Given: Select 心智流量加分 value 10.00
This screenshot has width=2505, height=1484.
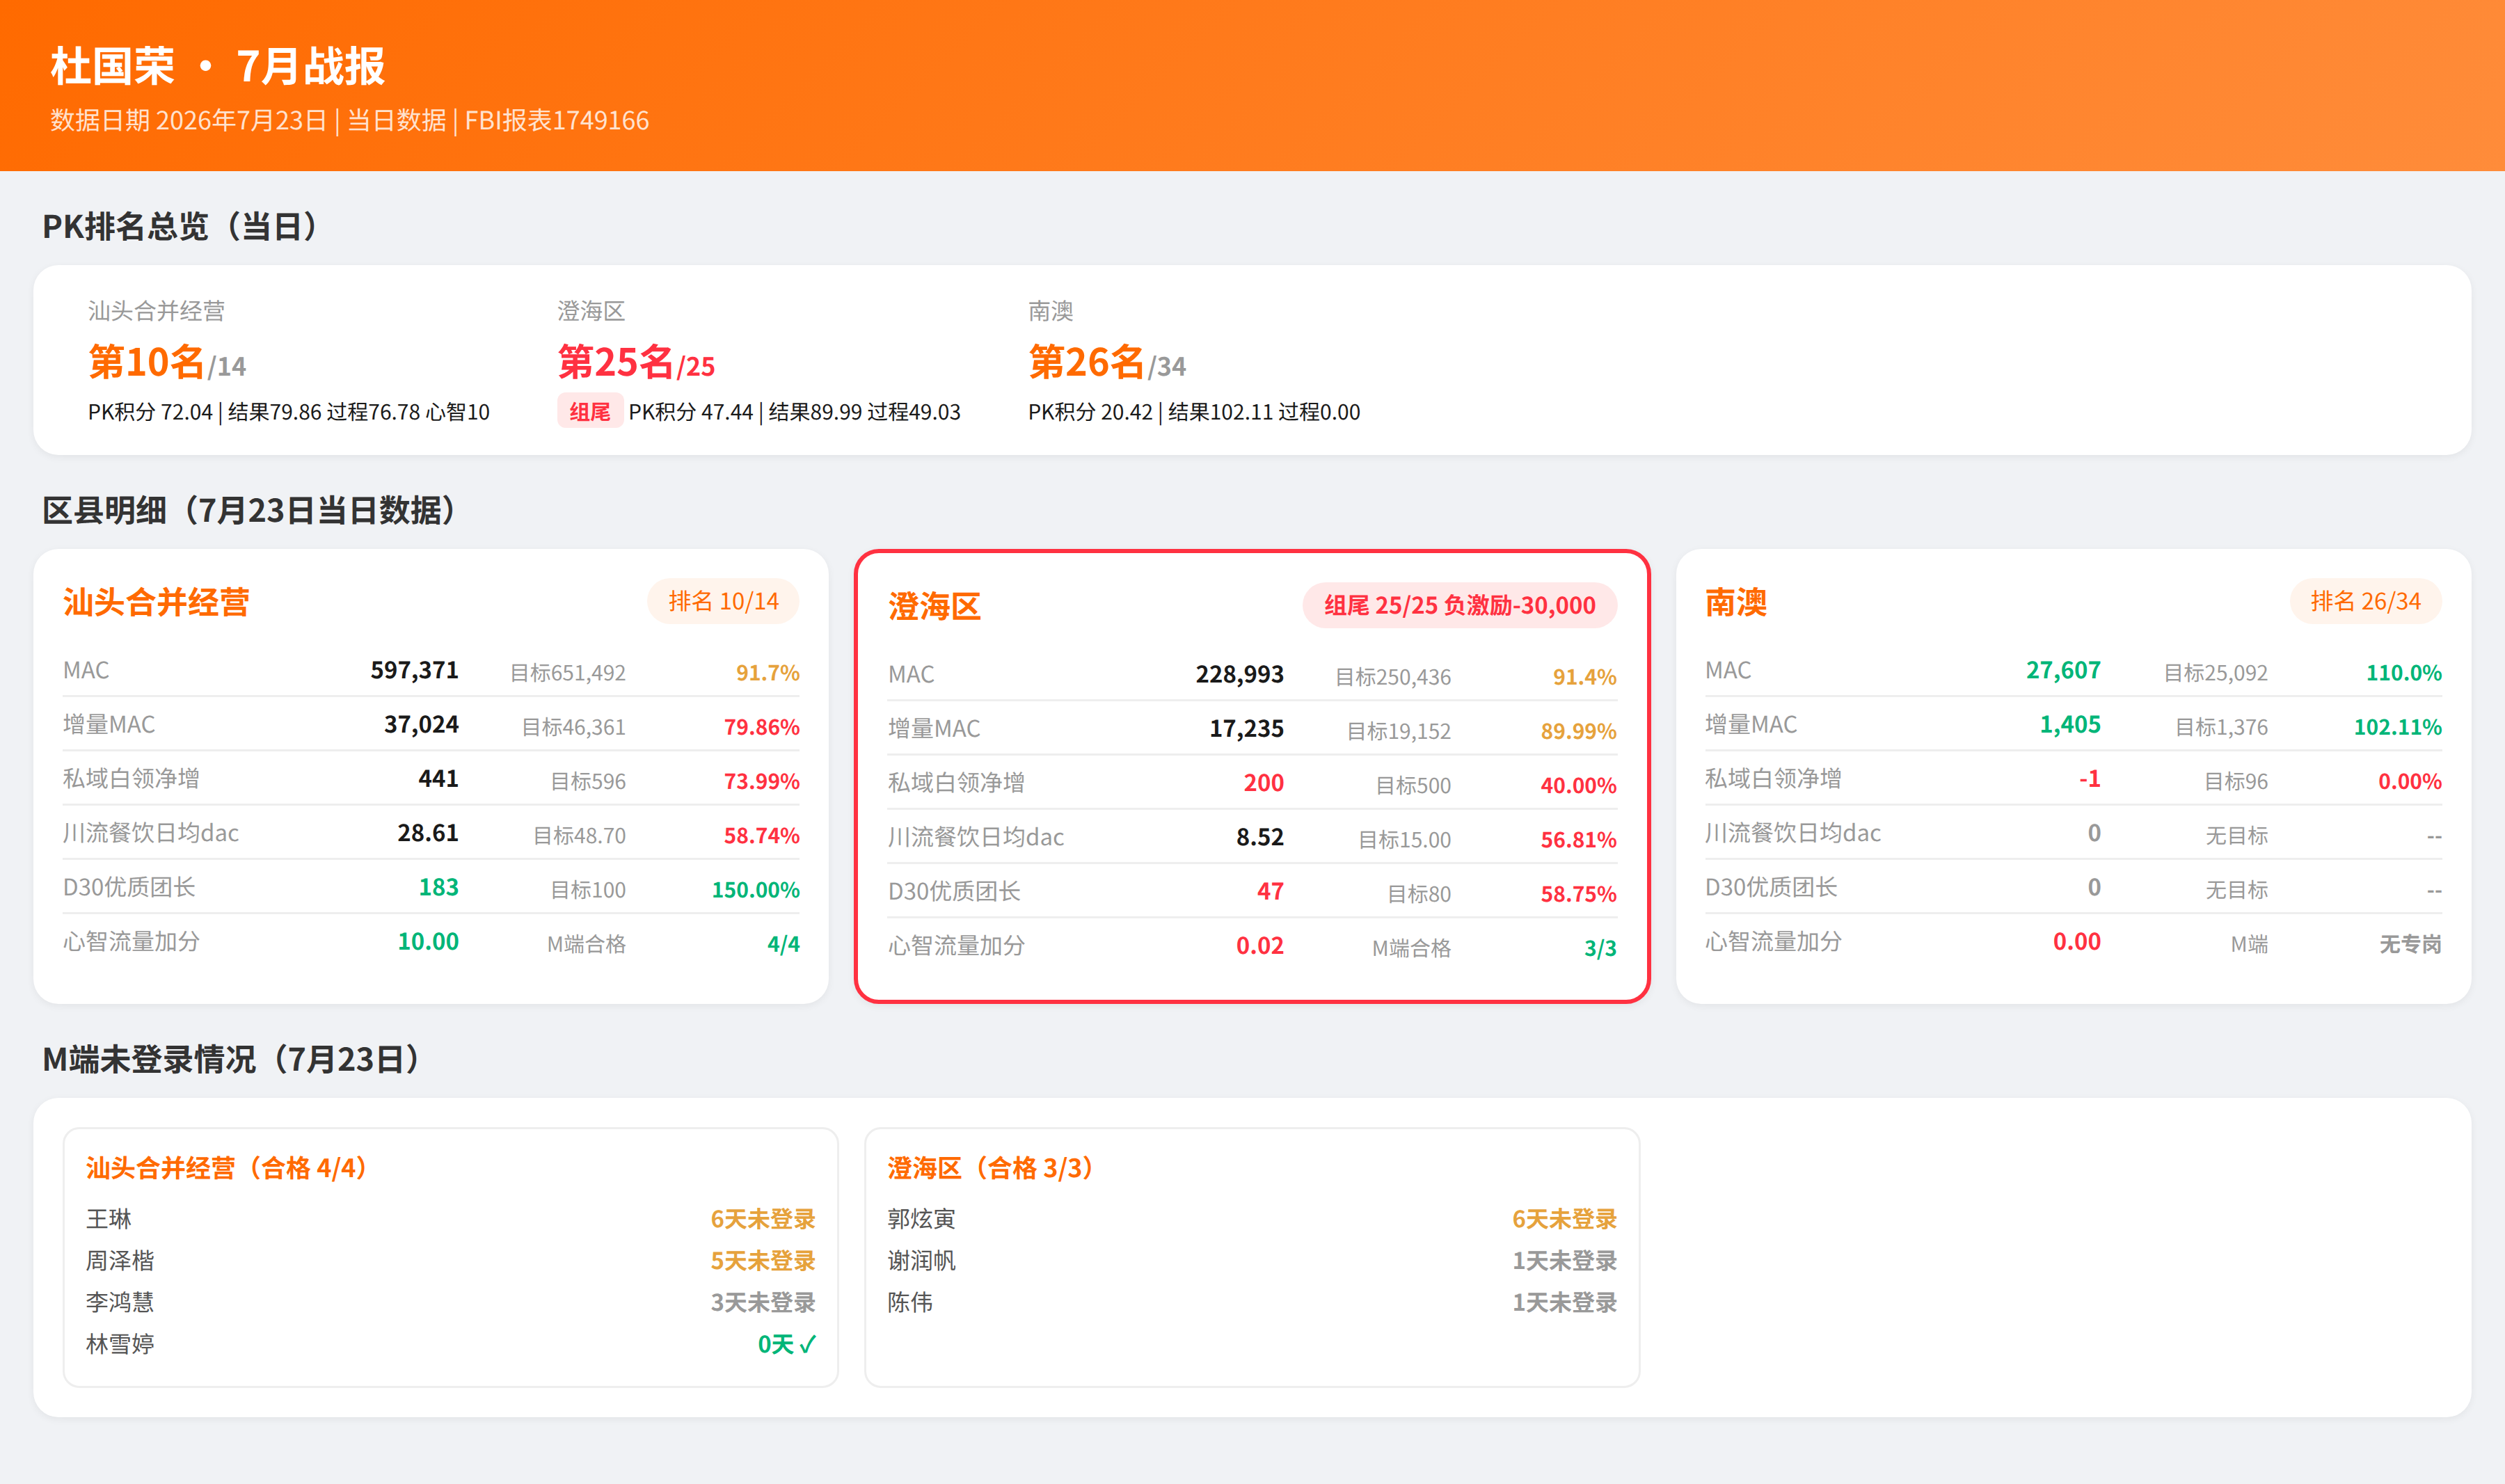Looking at the screenshot, I should click(x=428, y=941).
